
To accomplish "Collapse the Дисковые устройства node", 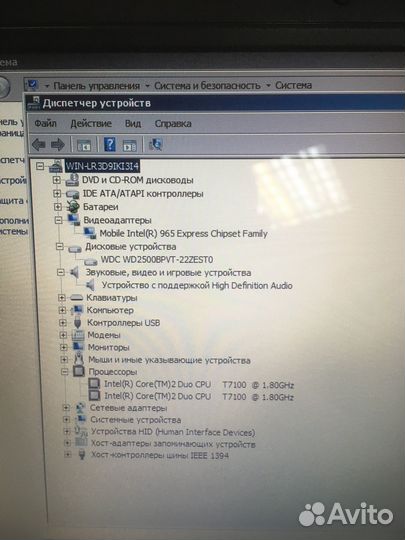I will click(x=60, y=247).
